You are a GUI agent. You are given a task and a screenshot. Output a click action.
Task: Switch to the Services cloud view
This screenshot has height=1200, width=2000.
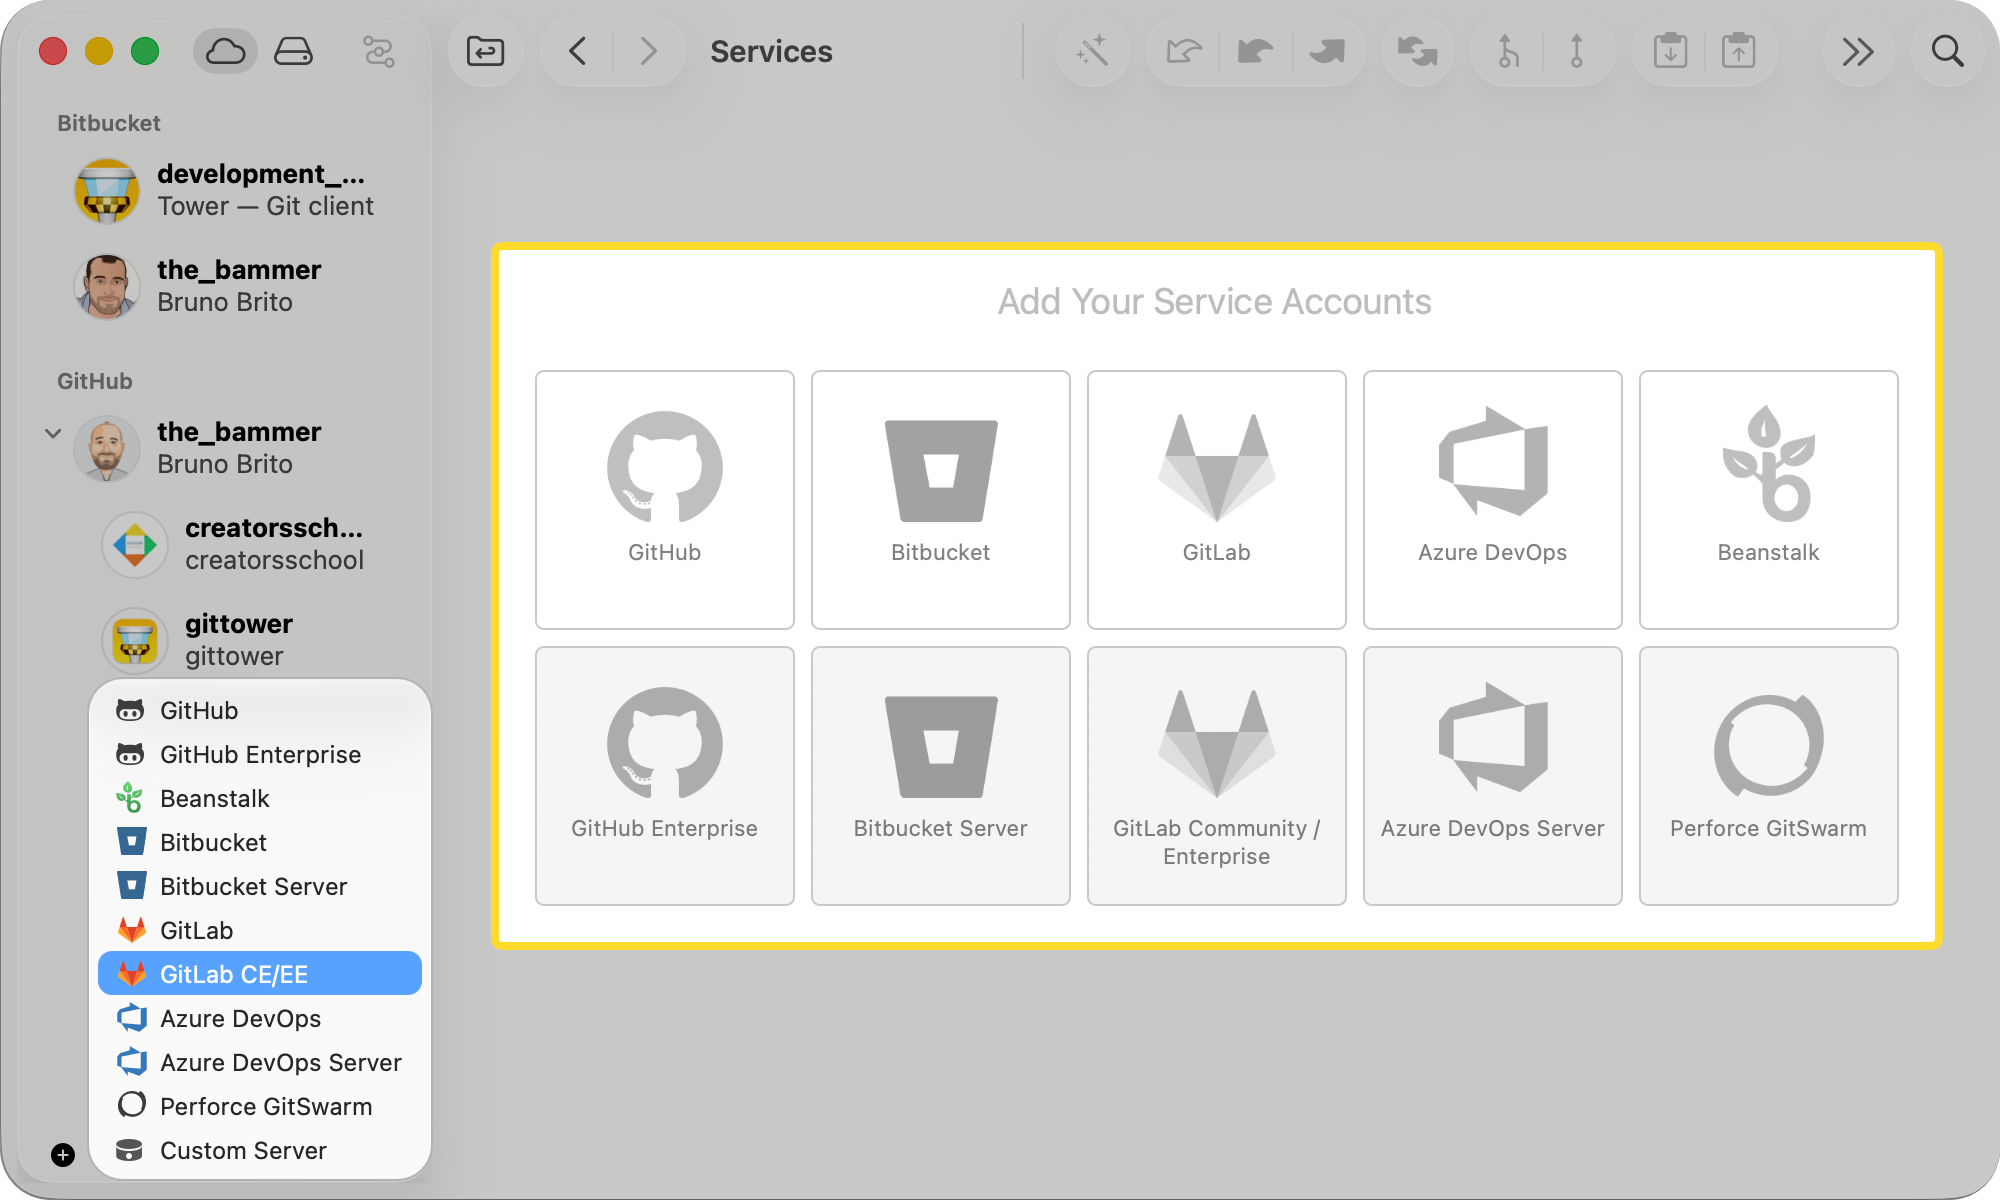pyautogui.click(x=225, y=51)
